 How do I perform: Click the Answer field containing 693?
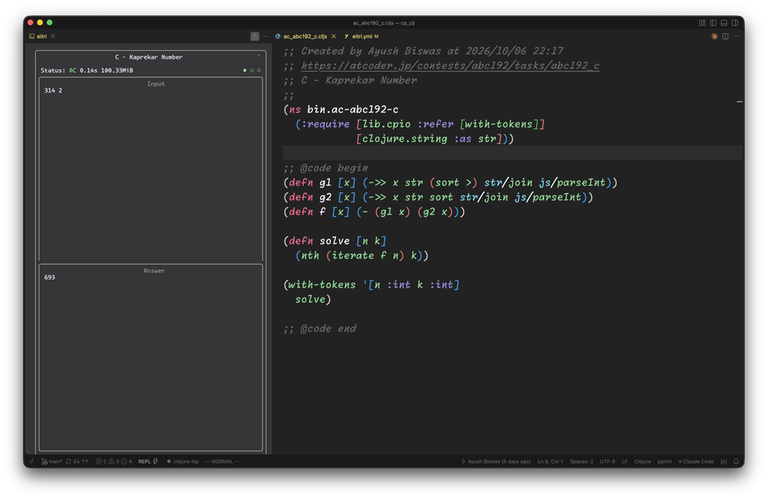[x=151, y=357]
